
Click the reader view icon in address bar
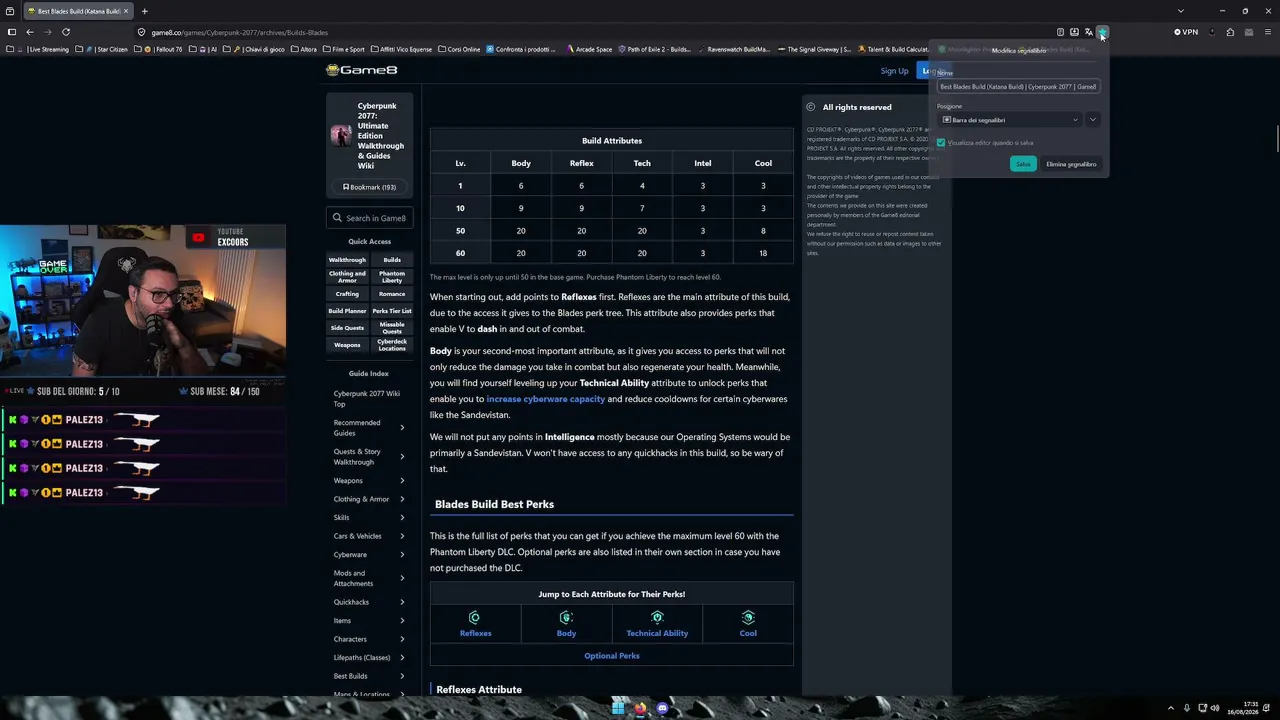tap(1060, 32)
